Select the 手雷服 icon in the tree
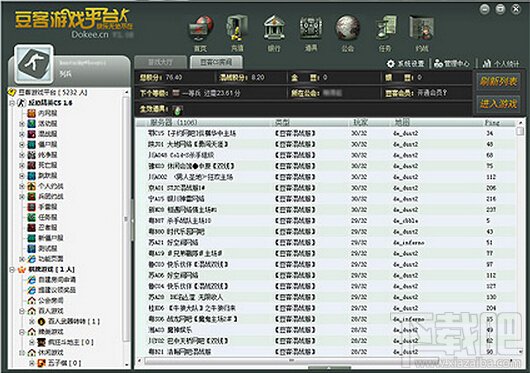530x373 pixels. 31,207
